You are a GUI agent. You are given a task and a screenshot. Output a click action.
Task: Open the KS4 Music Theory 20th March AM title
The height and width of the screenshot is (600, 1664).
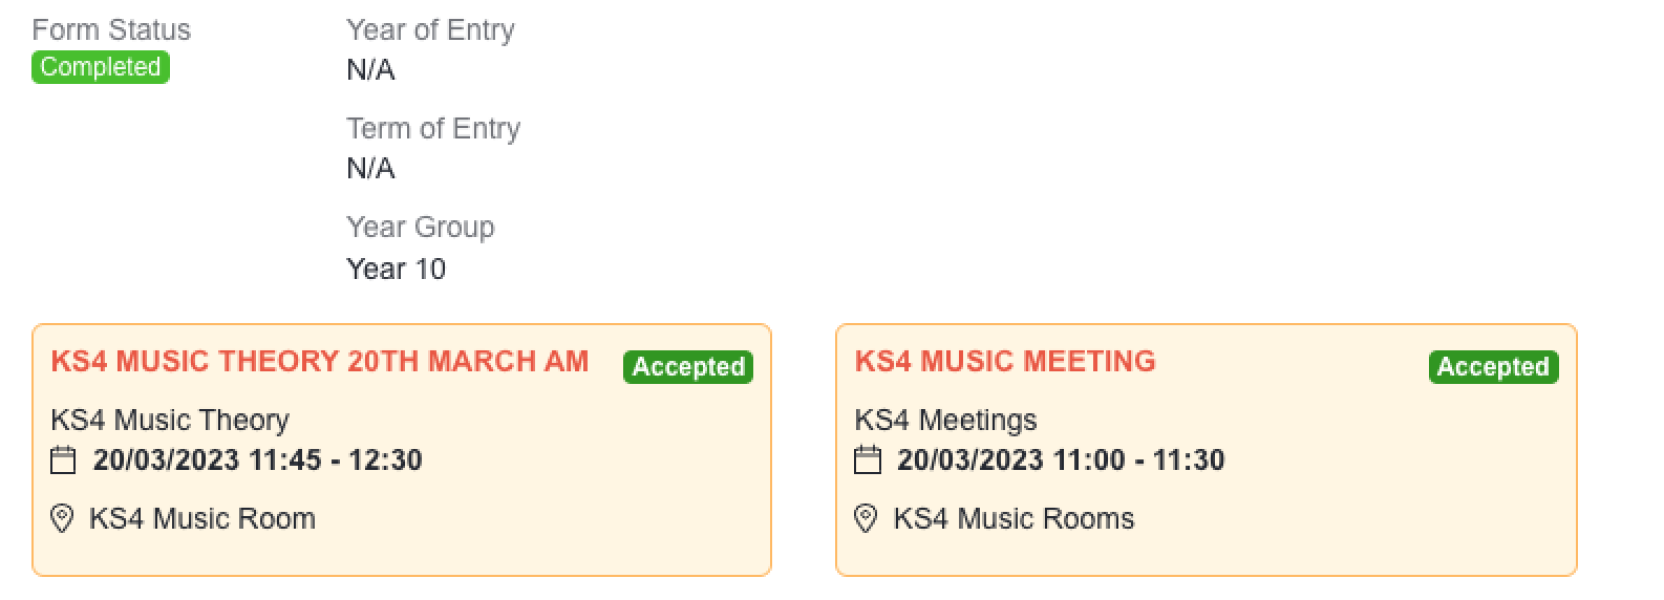pos(320,361)
